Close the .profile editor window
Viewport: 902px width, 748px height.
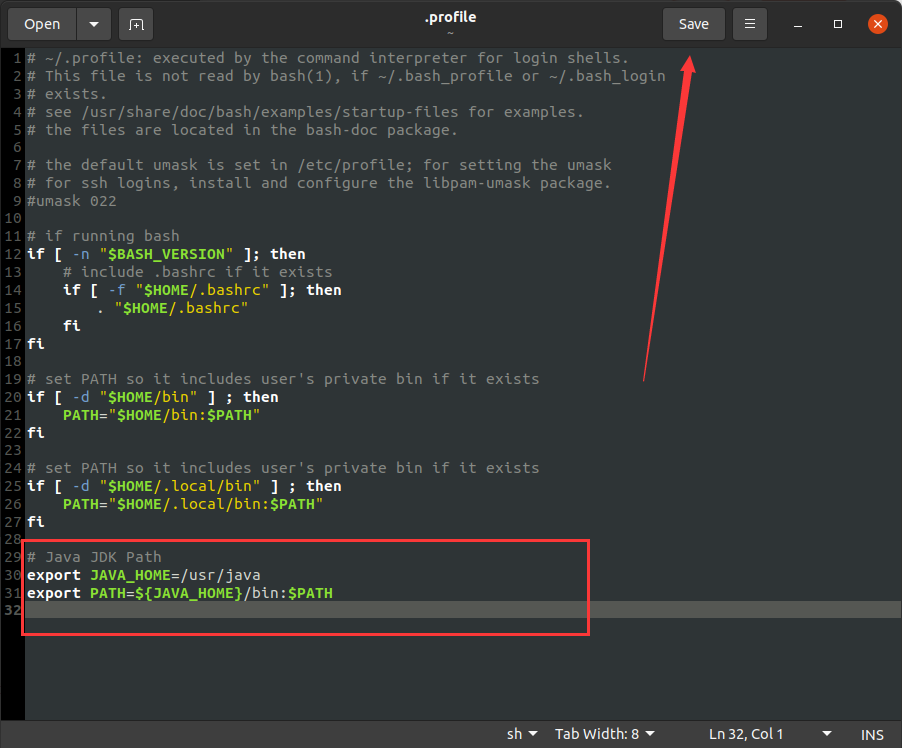coord(878,24)
